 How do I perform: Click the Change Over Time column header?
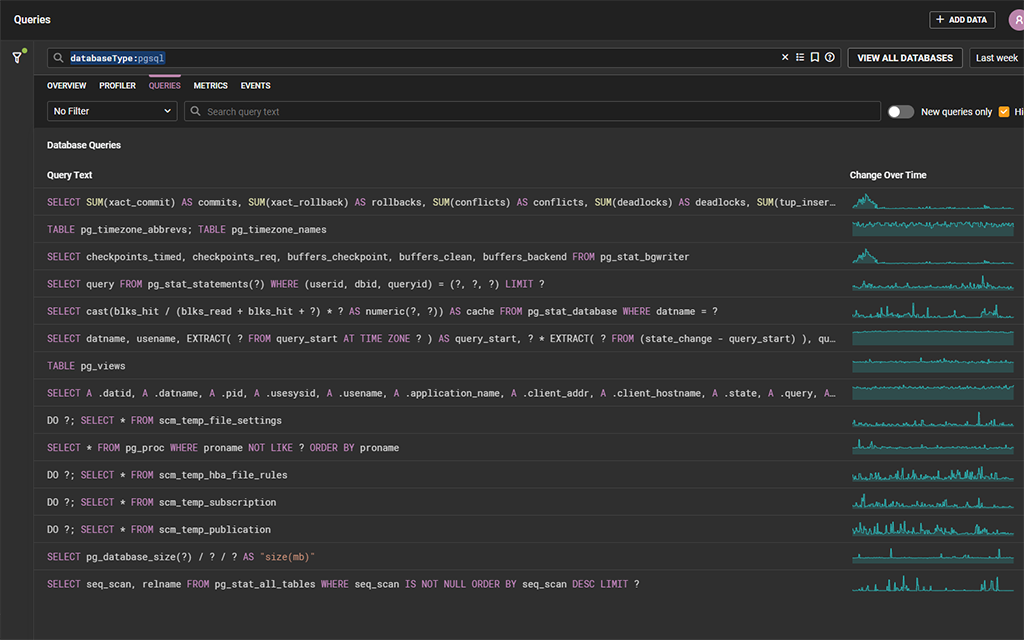(x=886, y=174)
